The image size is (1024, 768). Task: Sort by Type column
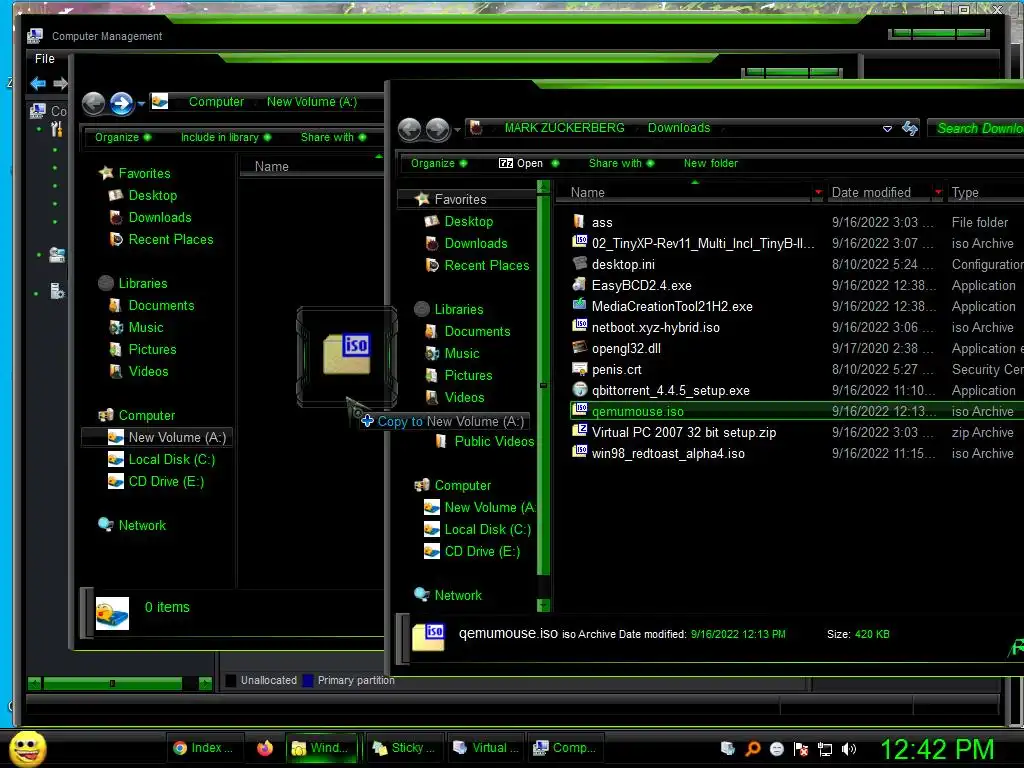point(965,193)
